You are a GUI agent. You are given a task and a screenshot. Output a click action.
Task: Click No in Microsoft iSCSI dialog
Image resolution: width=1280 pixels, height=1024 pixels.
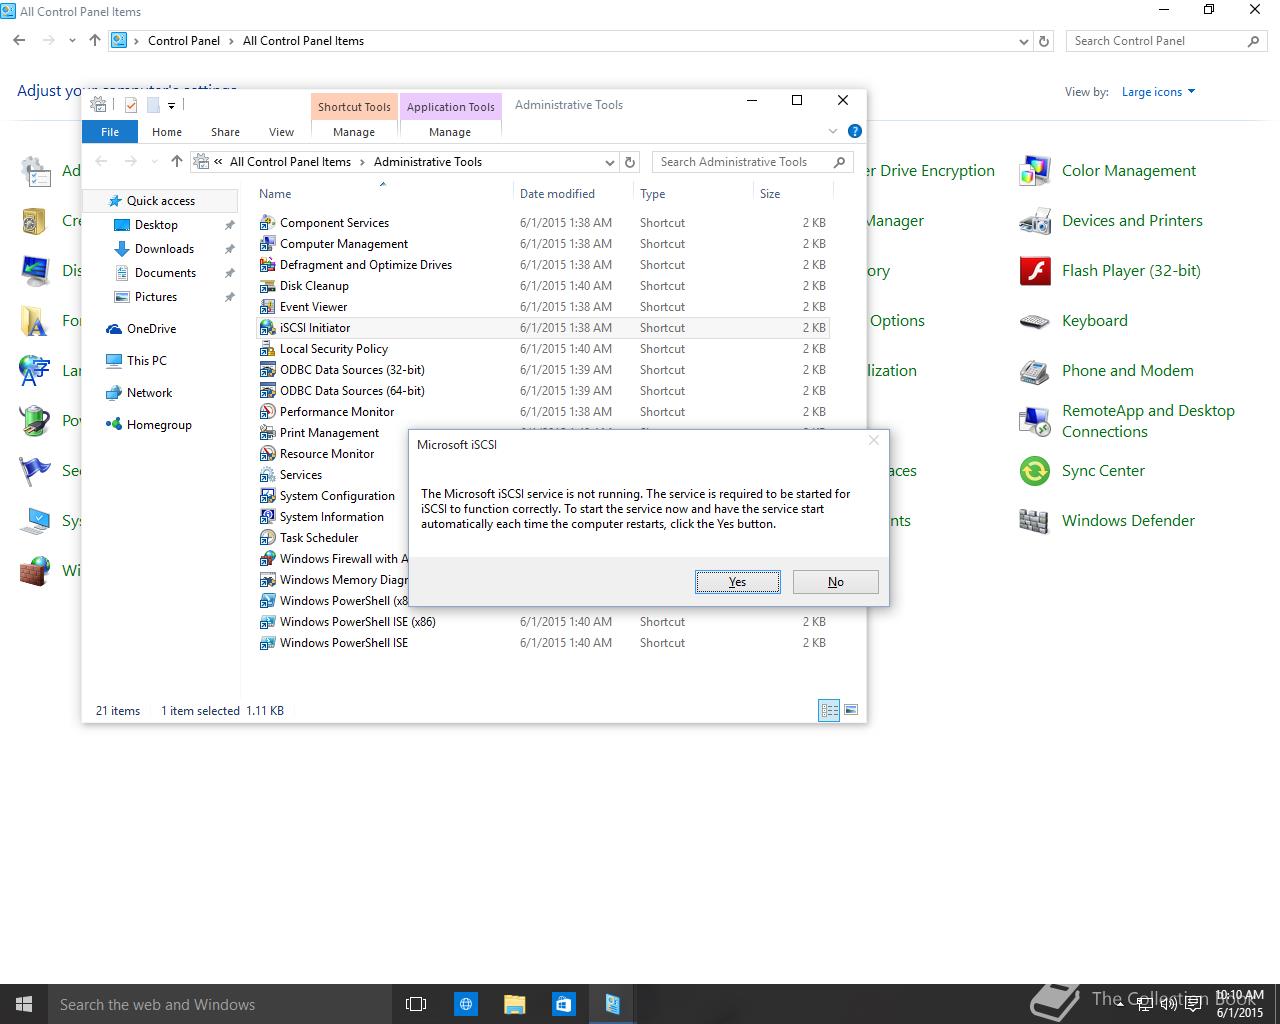tap(835, 582)
